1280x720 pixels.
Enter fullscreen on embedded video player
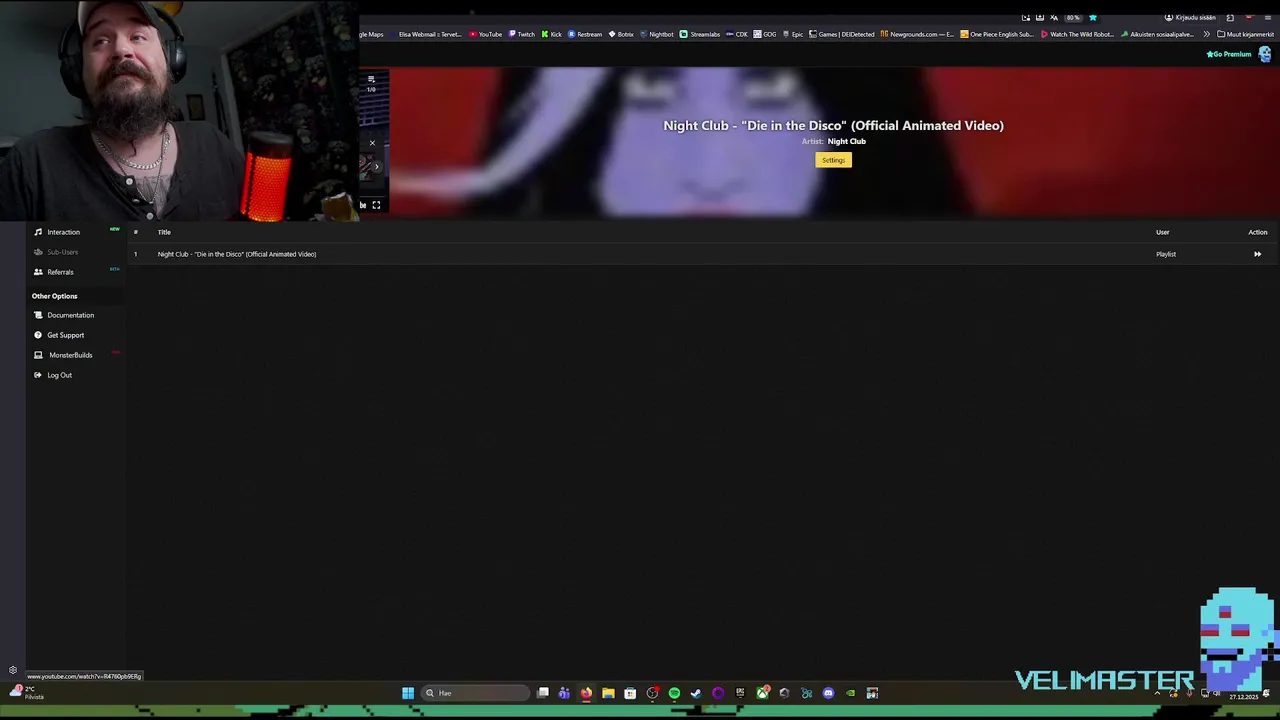click(376, 205)
